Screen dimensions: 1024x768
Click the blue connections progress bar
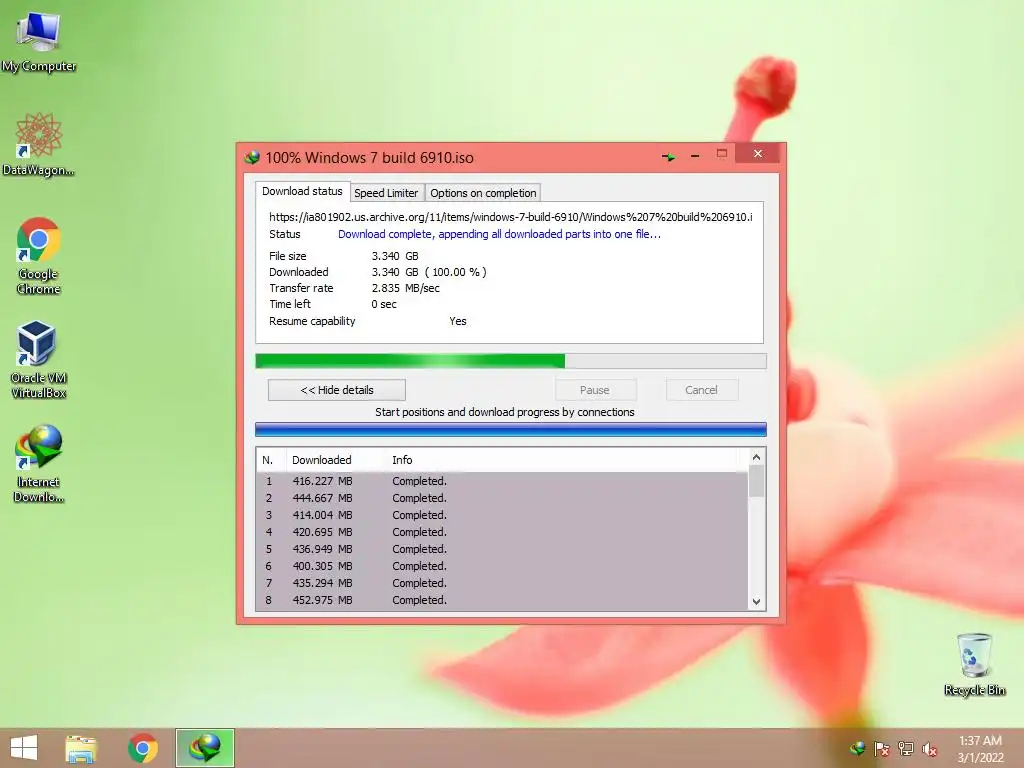(511, 429)
